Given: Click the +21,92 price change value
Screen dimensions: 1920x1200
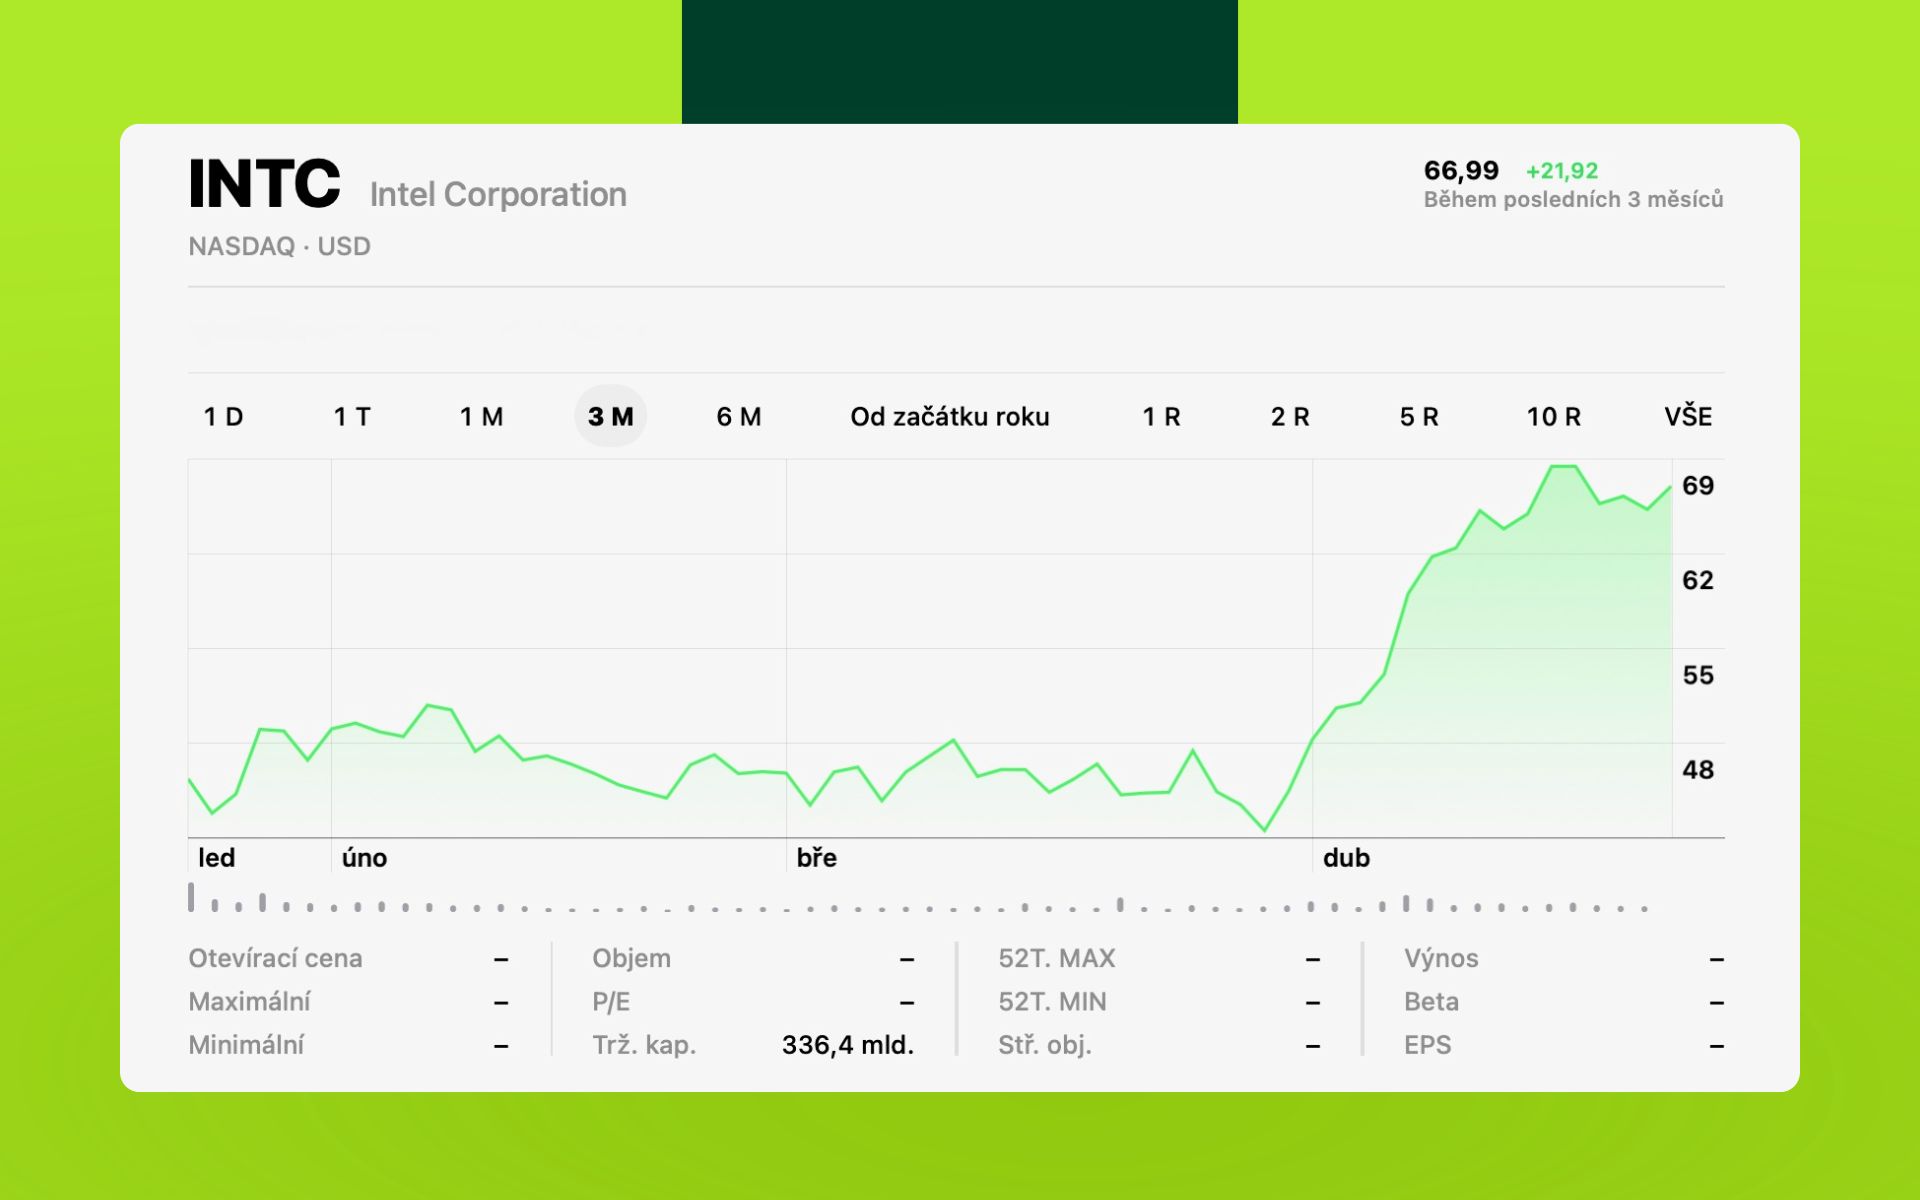Looking at the screenshot, I should point(1561,171).
